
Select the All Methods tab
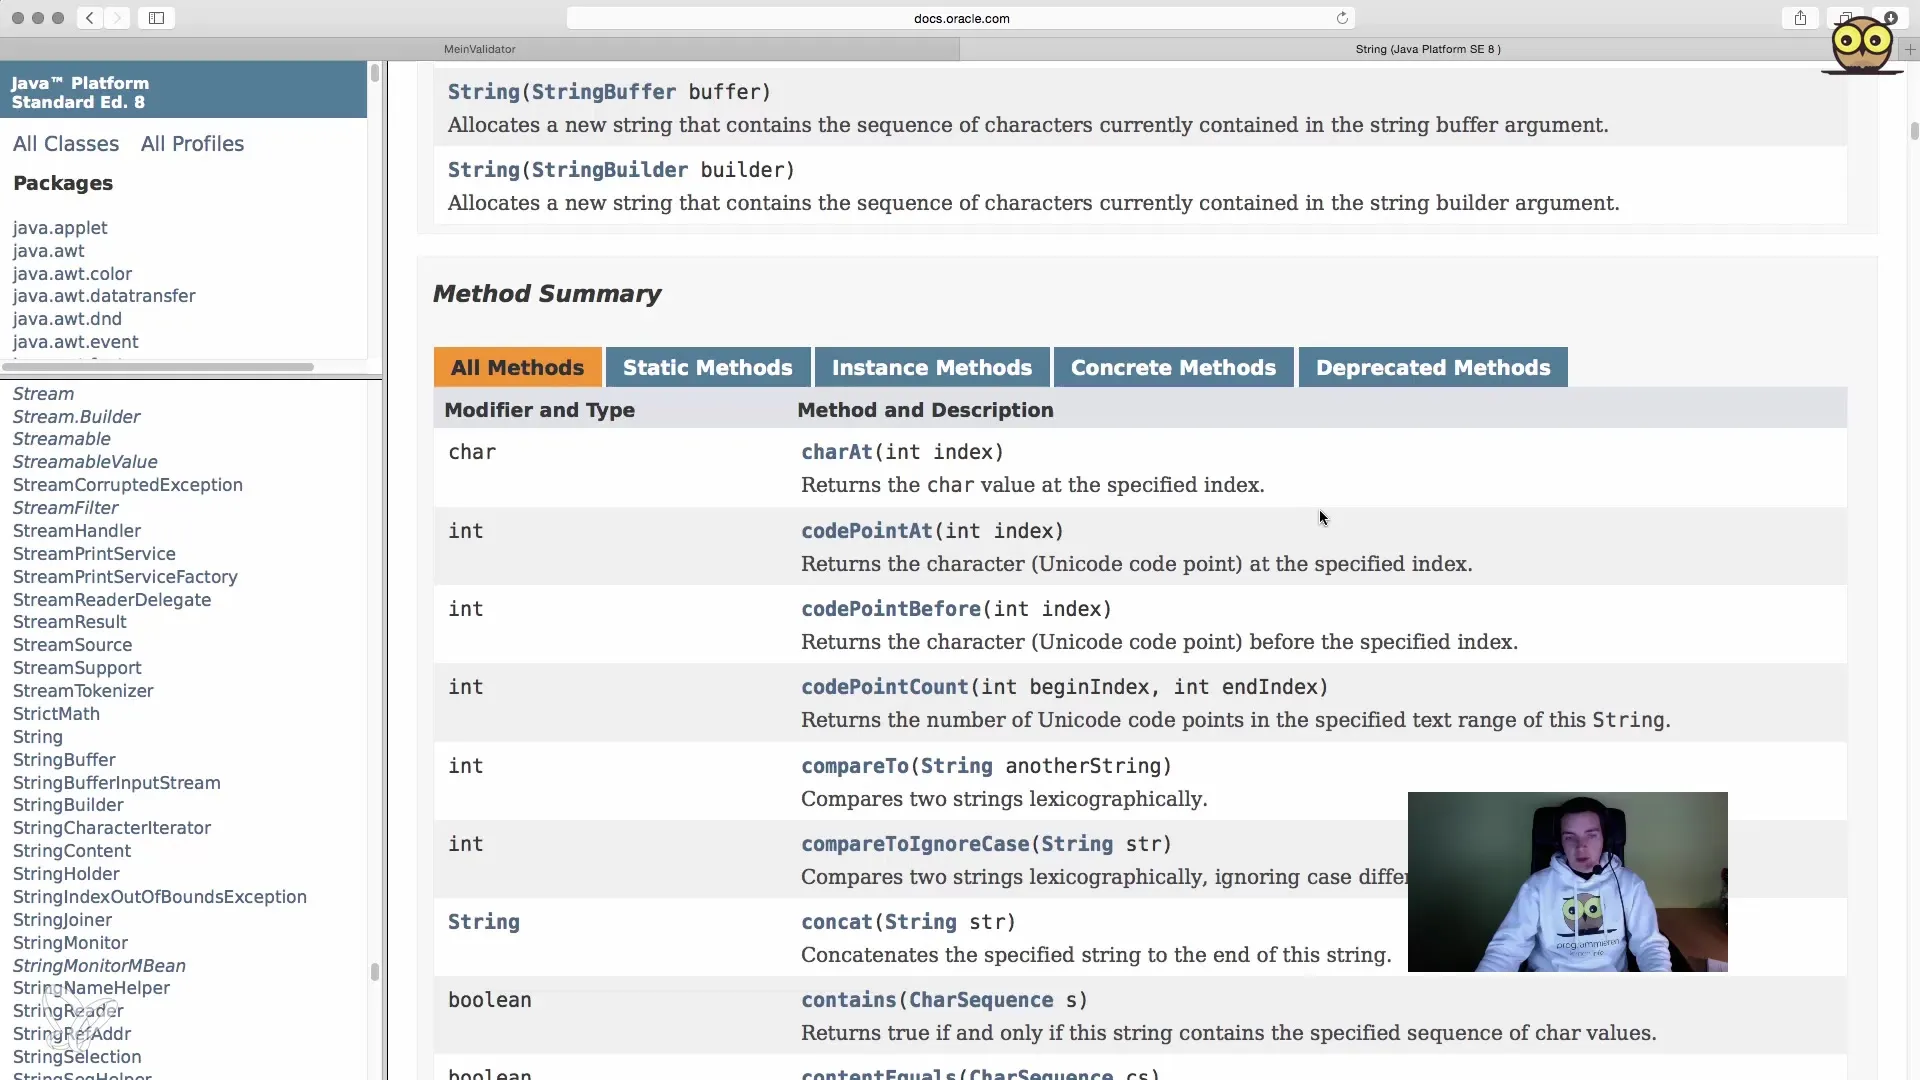coord(517,368)
